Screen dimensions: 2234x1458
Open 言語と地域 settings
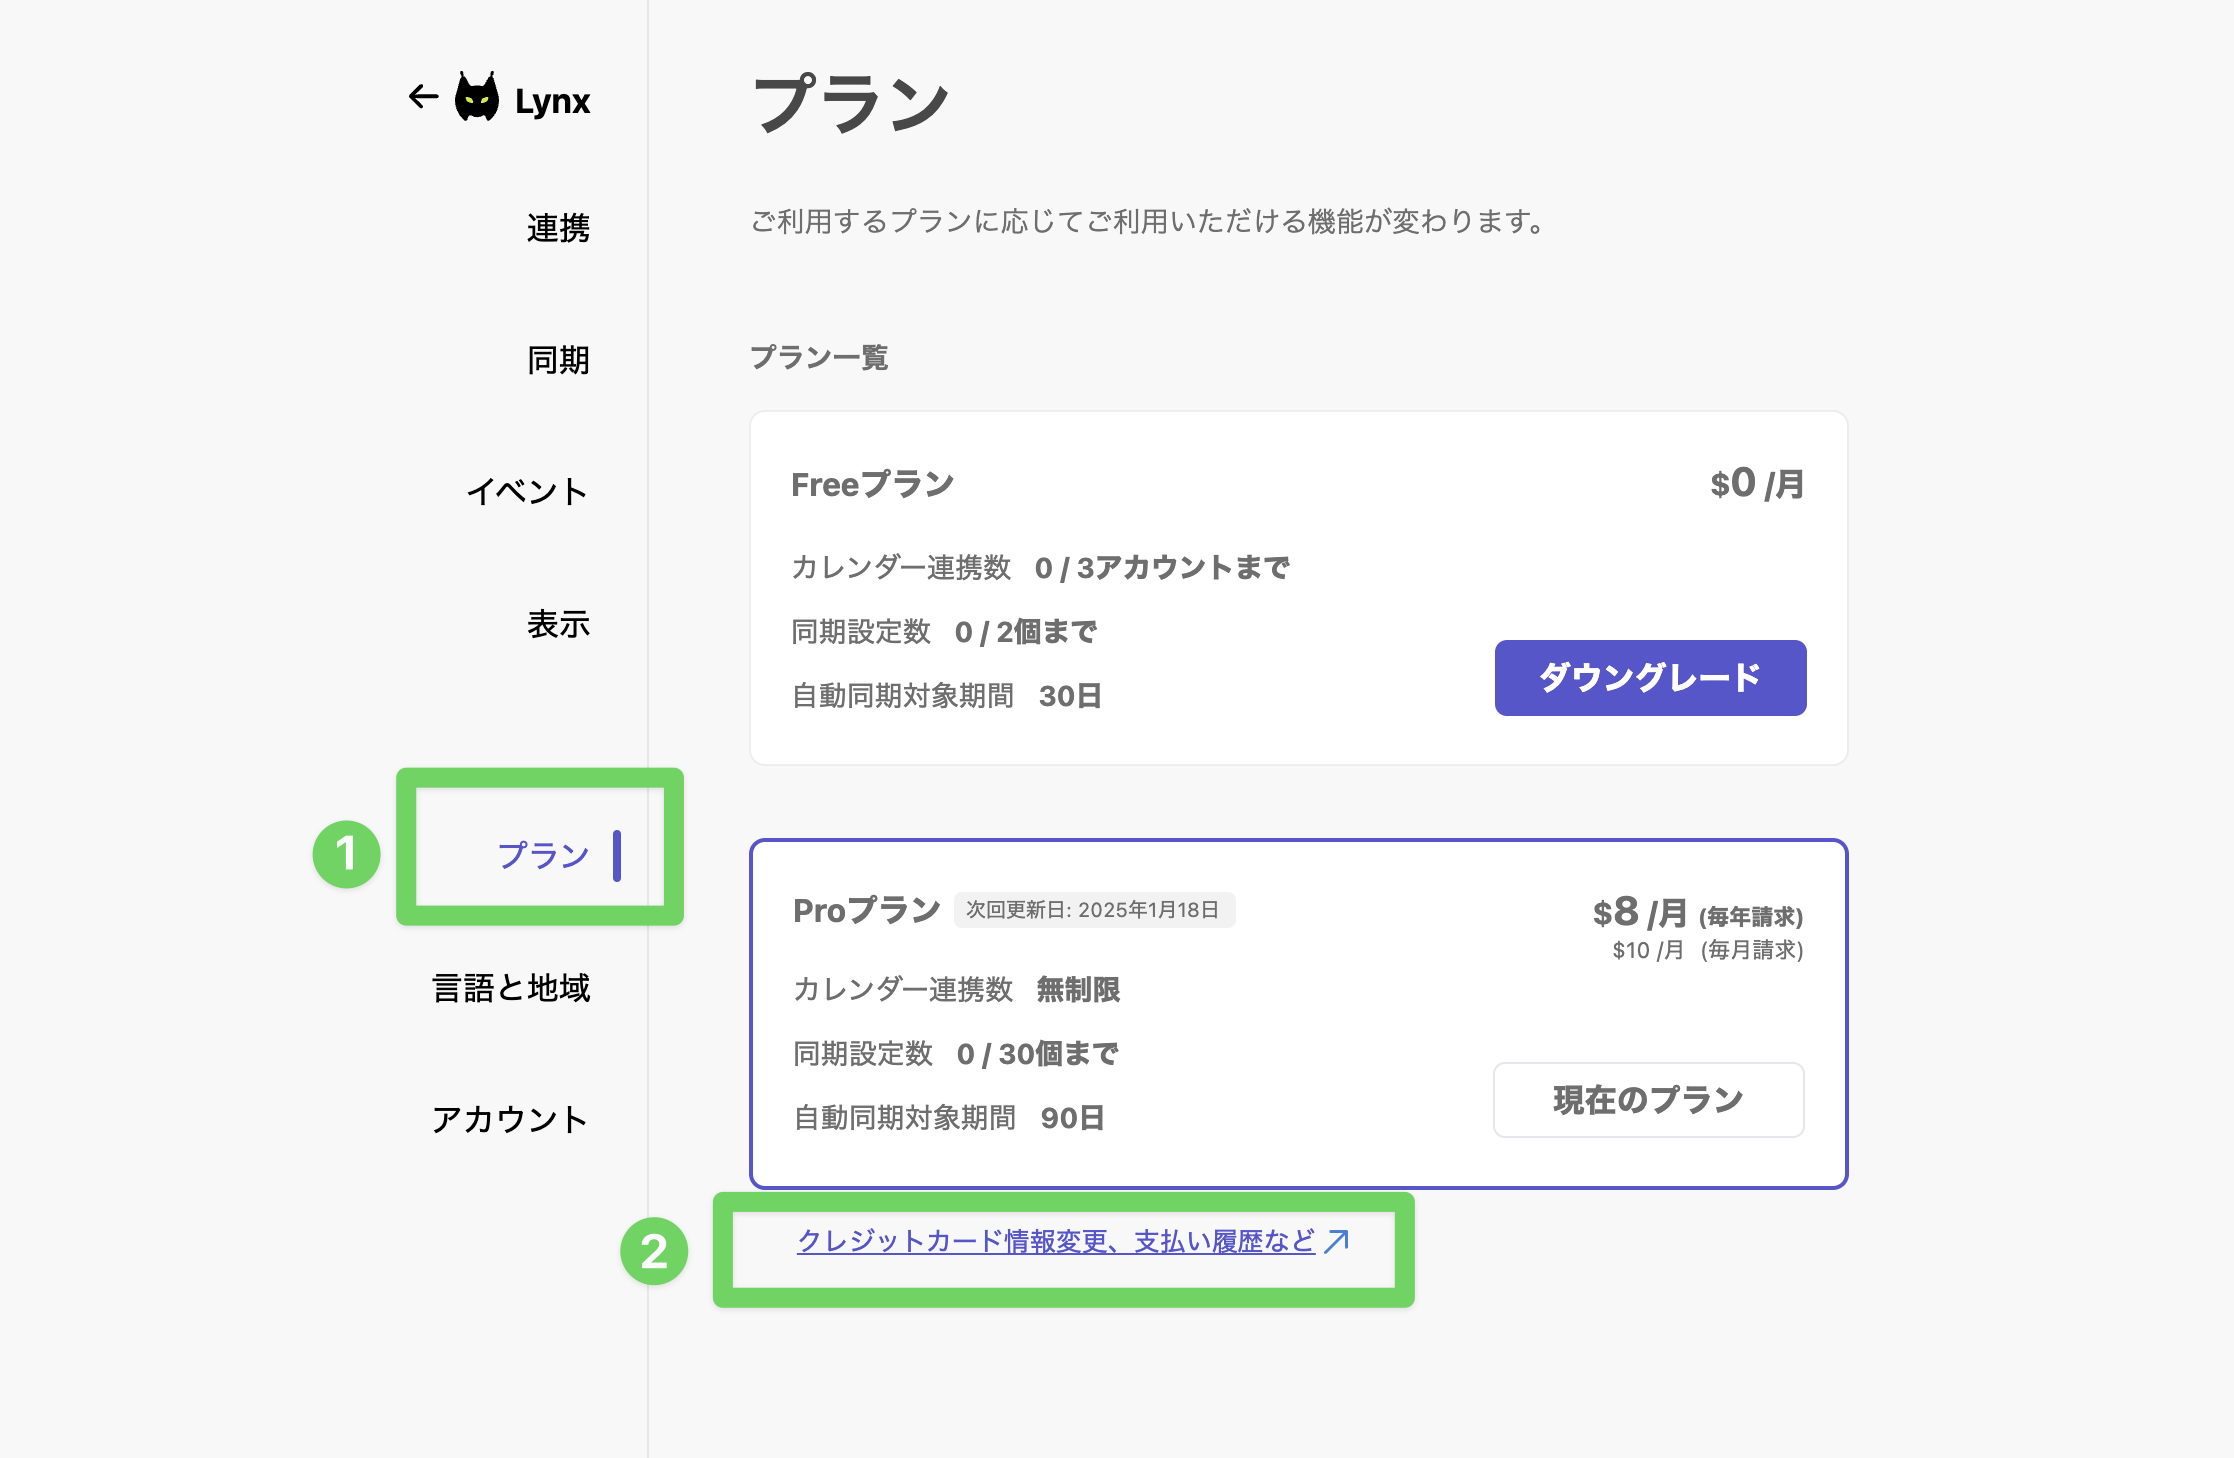511,988
